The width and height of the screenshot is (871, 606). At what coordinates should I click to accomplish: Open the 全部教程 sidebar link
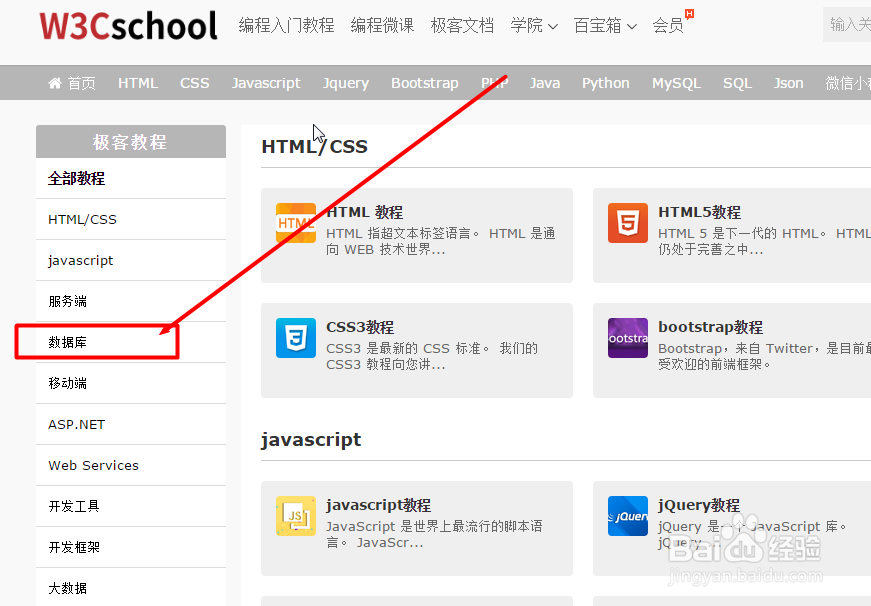75,178
